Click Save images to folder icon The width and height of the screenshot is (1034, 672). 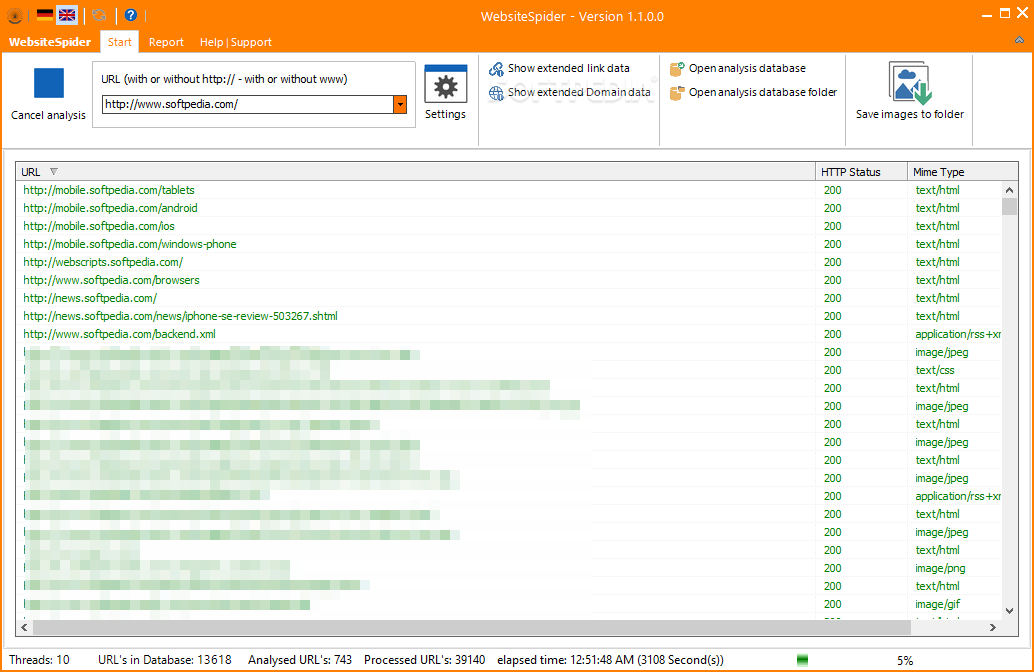(x=910, y=83)
